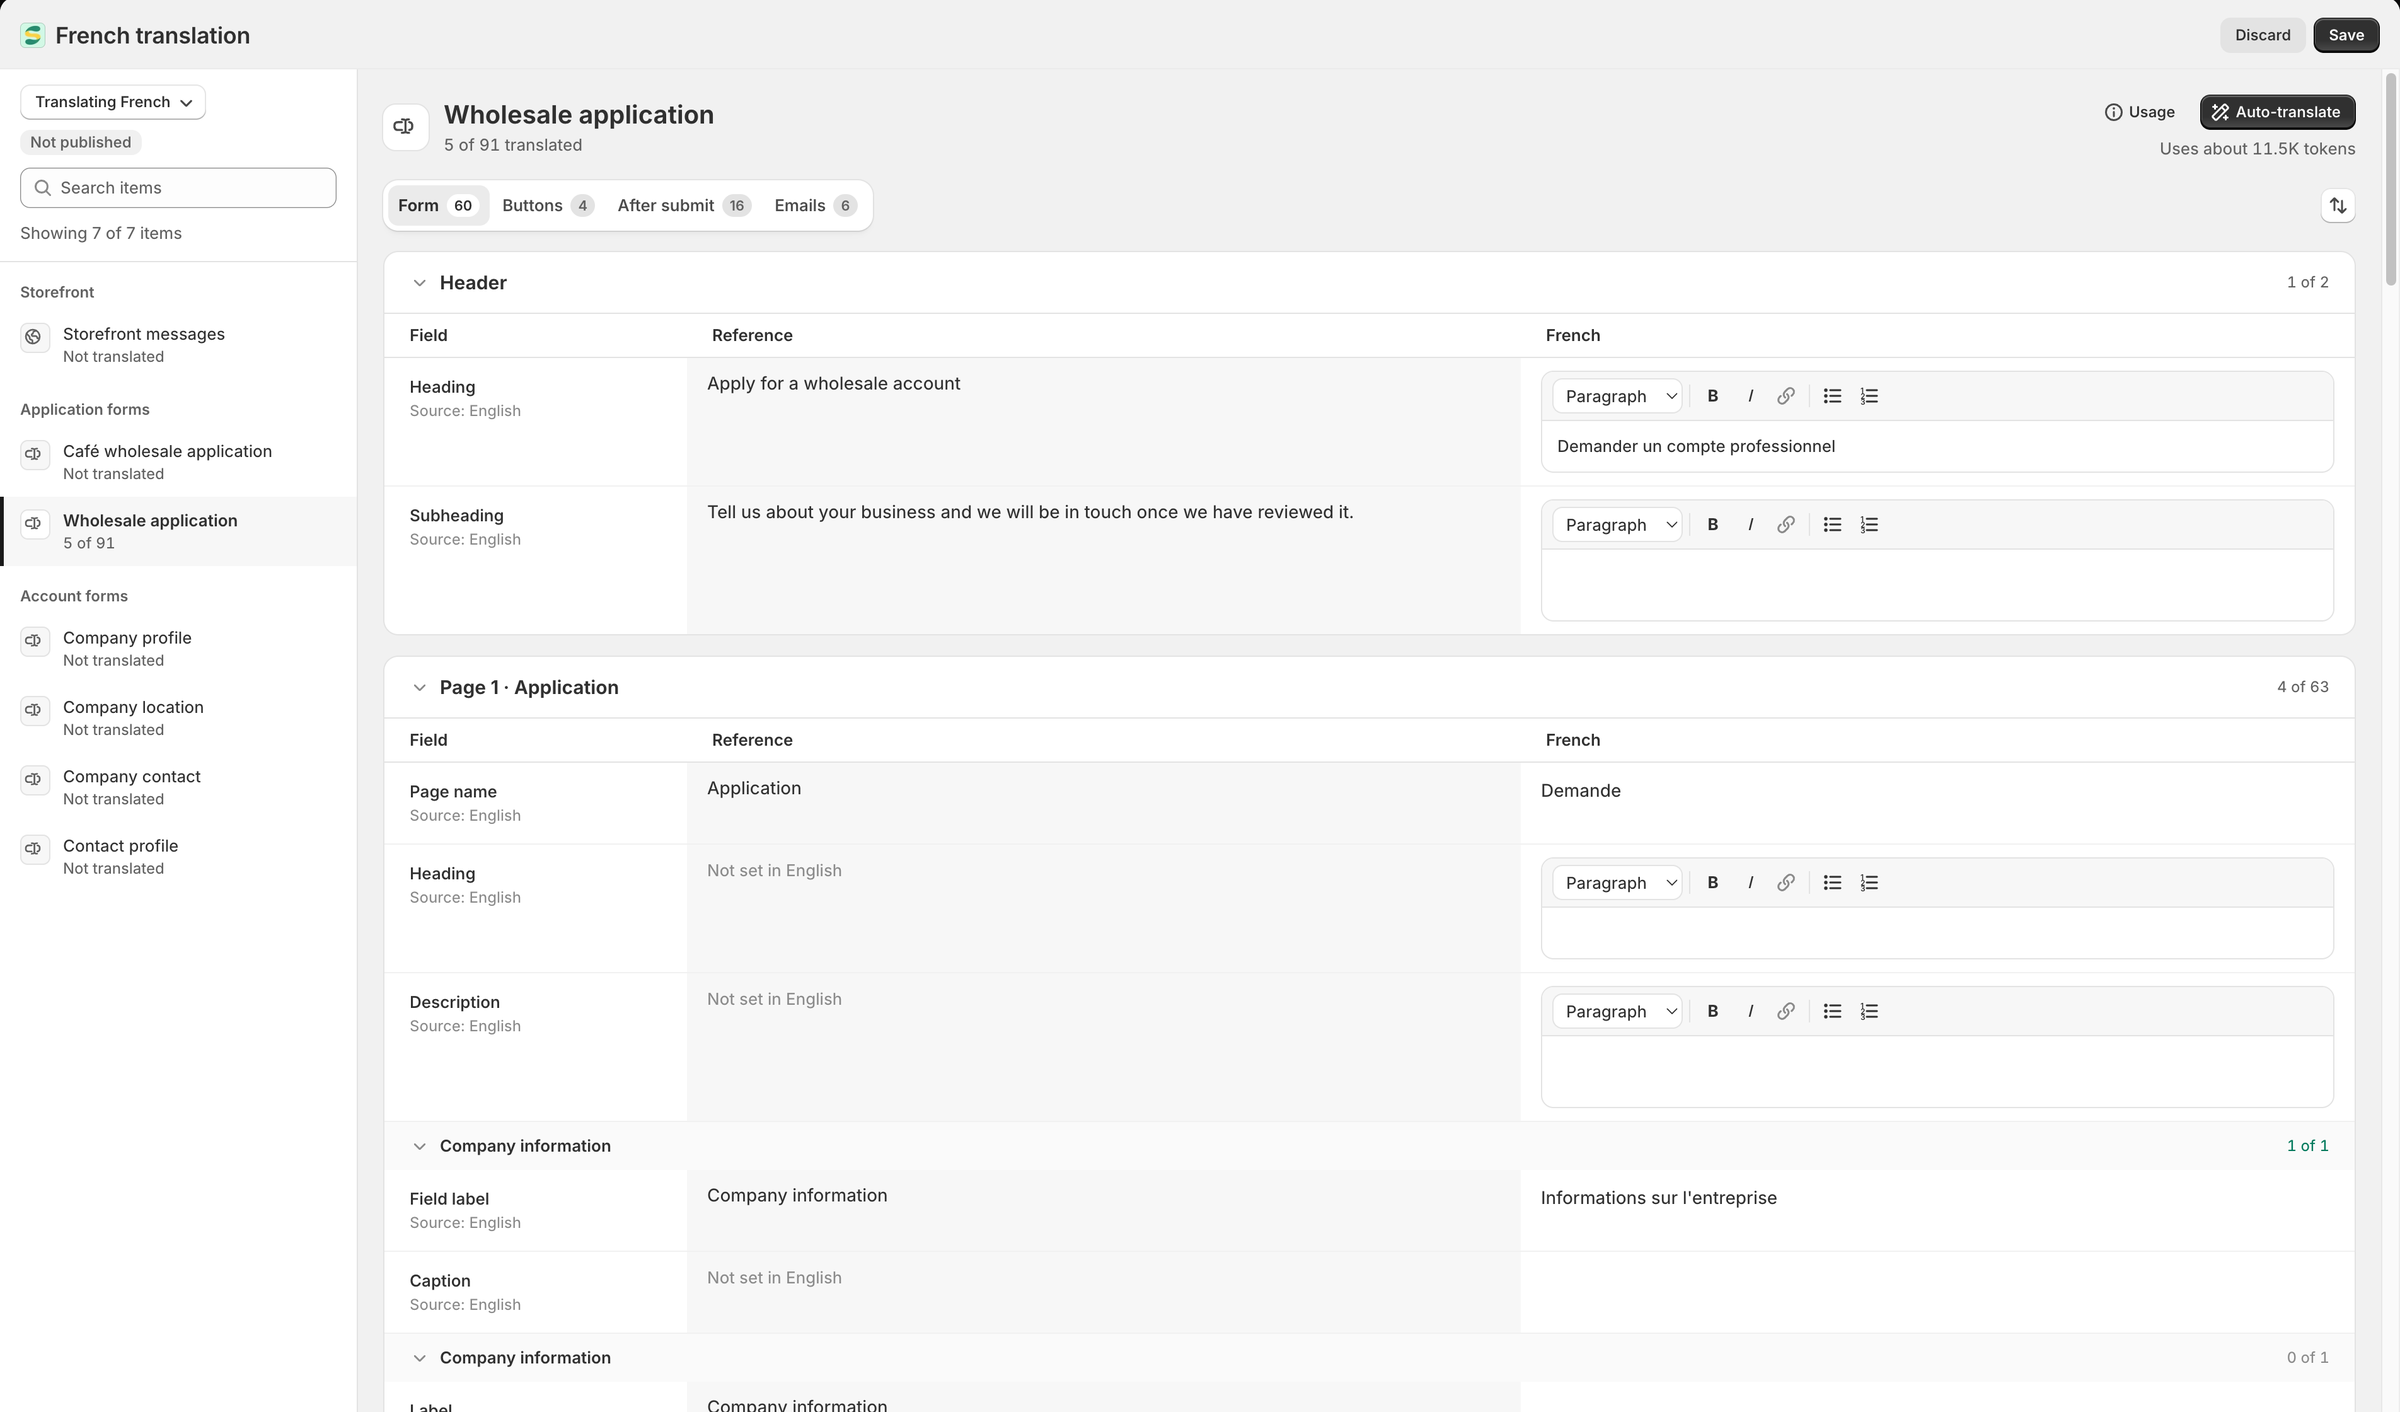The height and width of the screenshot is (1412, 2400).
Task: Click Bold in Header Heading French editor
Action: (1712, 396)
